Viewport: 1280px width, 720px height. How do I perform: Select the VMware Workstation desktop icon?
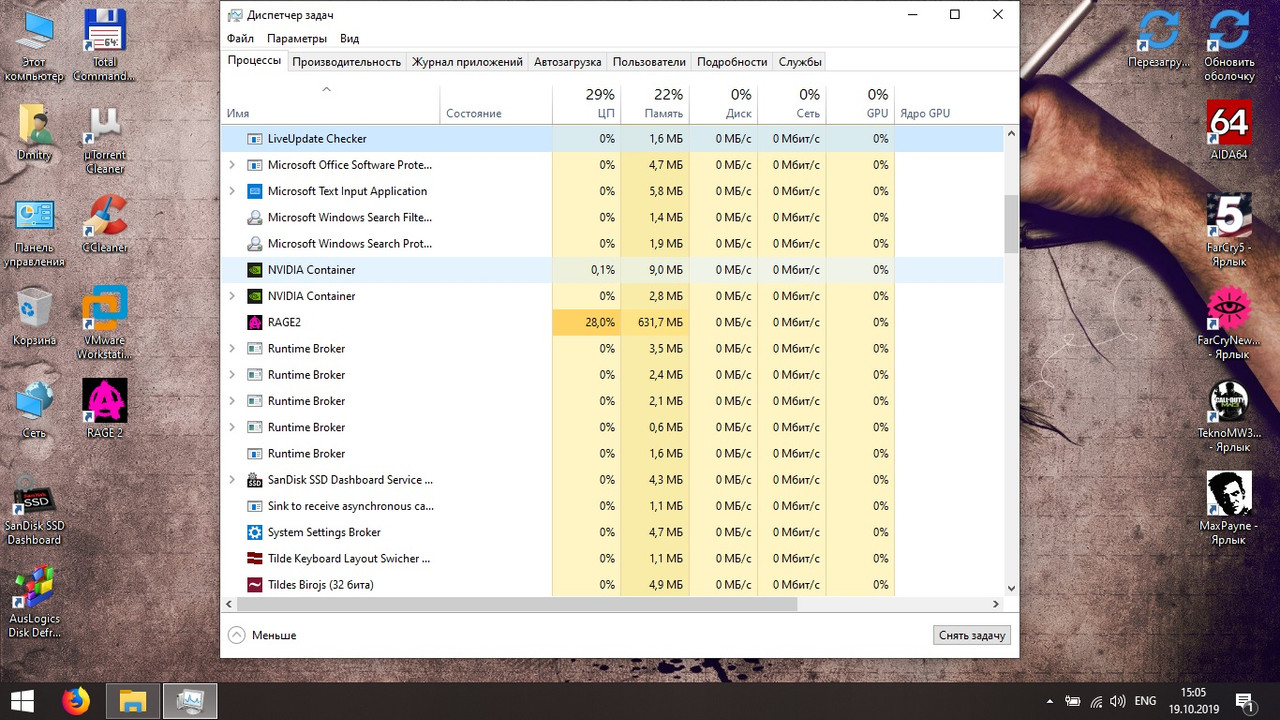[x=104, y=322]
